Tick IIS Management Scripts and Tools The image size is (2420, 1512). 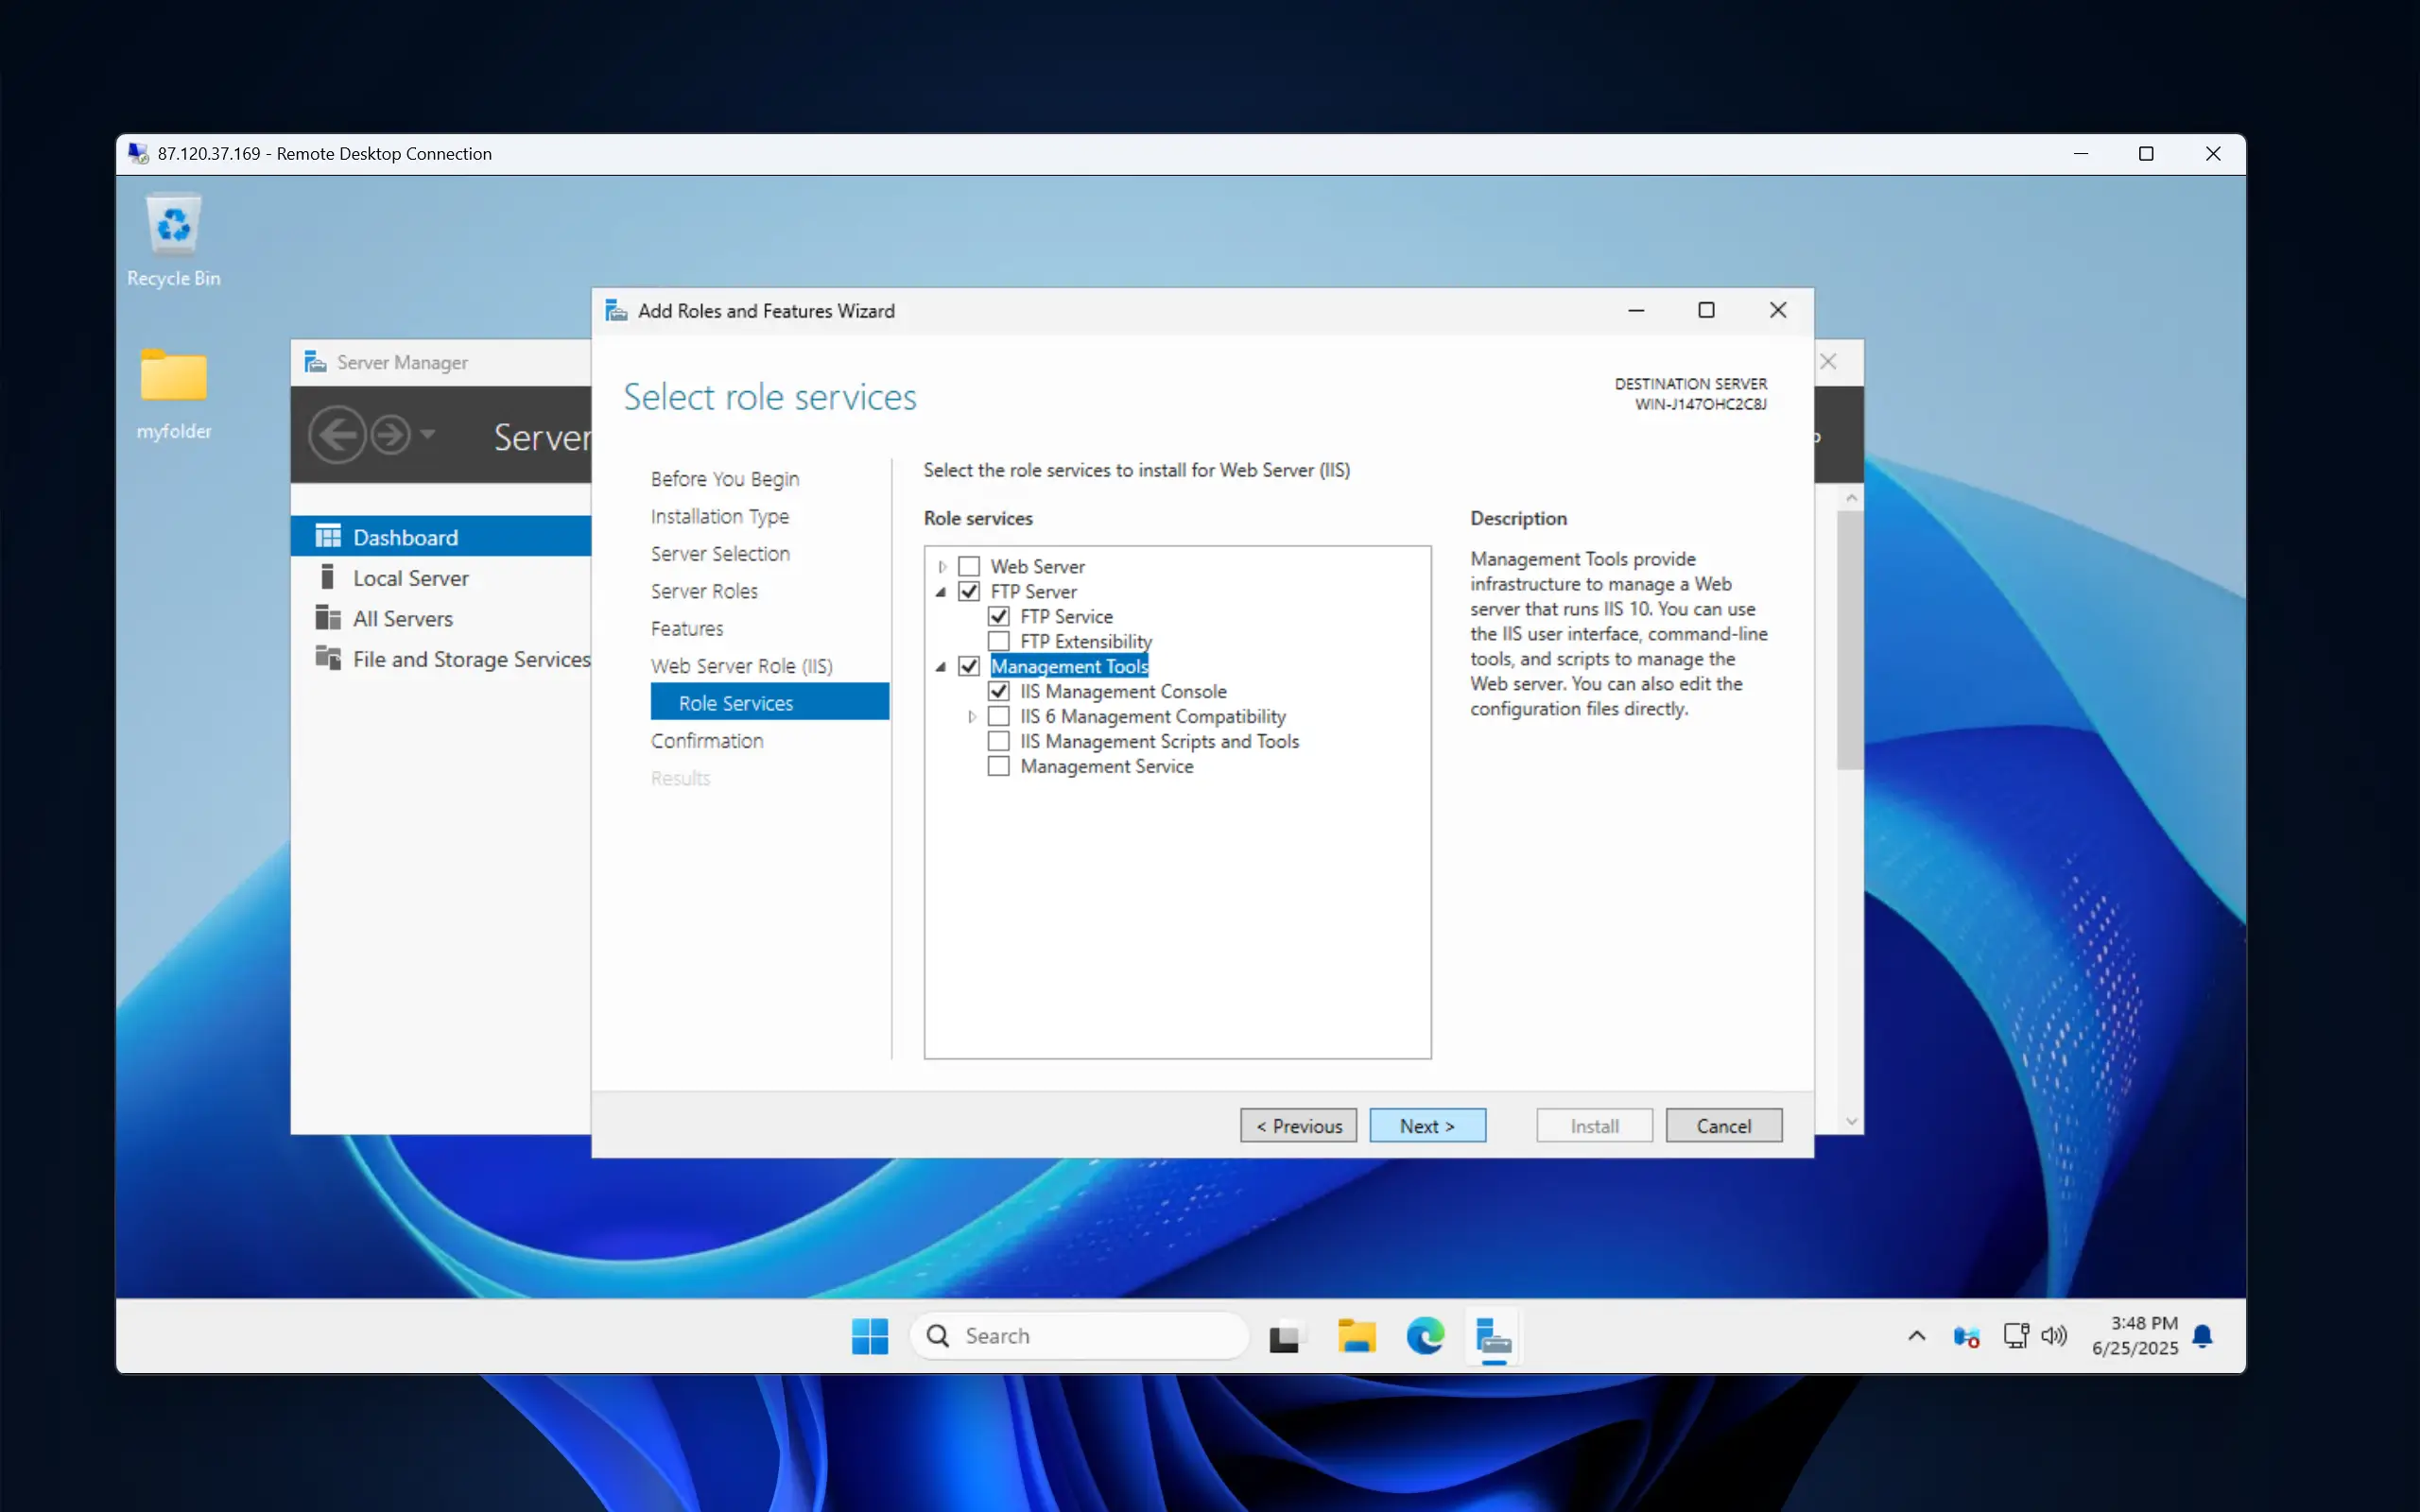click(998, 741)
